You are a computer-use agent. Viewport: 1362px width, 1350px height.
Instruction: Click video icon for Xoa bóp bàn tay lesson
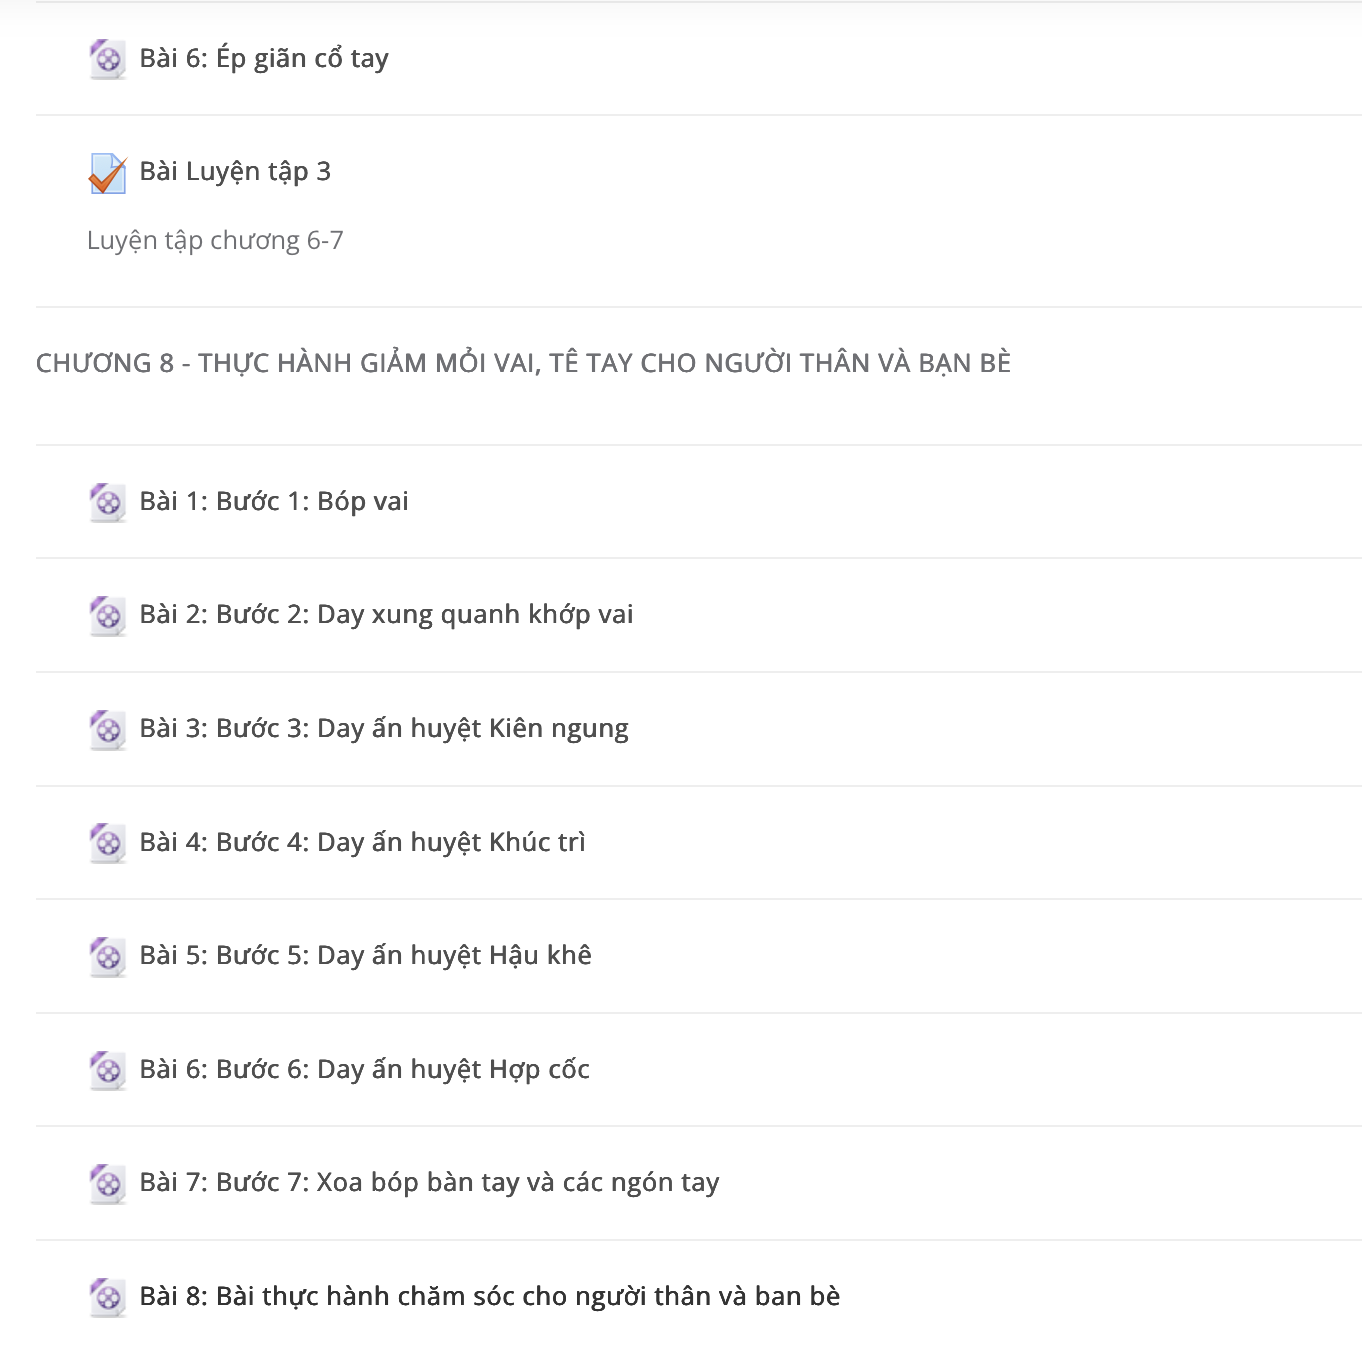click(x=107, y=1183)
